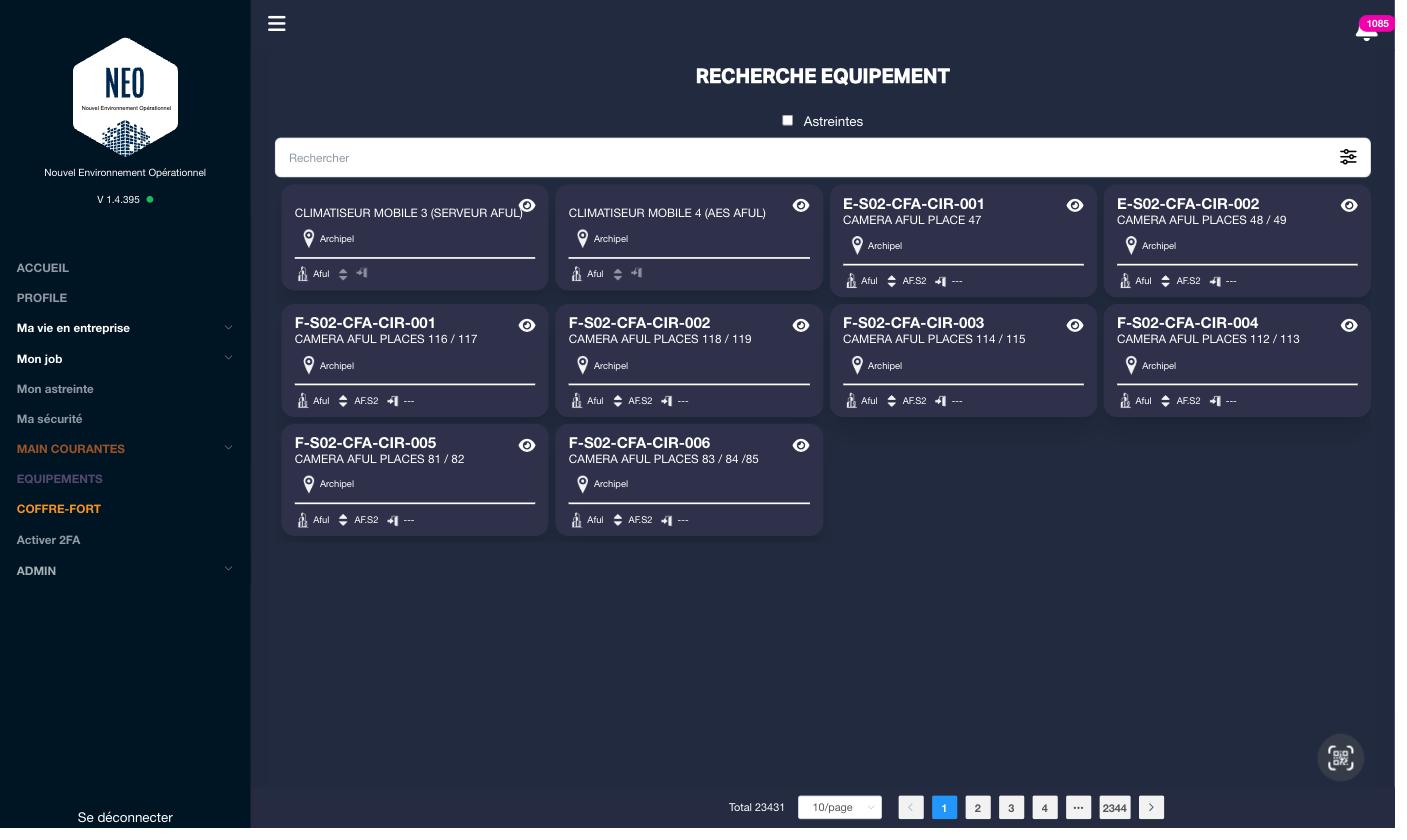Go to ACCUEIL in the sidebar
1407x840 pixels.
[43, 268]
